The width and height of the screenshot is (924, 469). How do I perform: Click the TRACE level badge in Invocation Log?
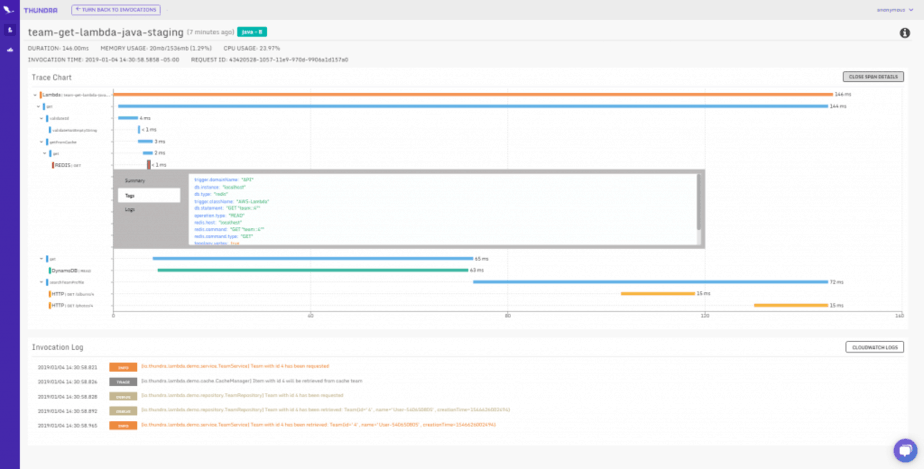(x=122, y=381)
